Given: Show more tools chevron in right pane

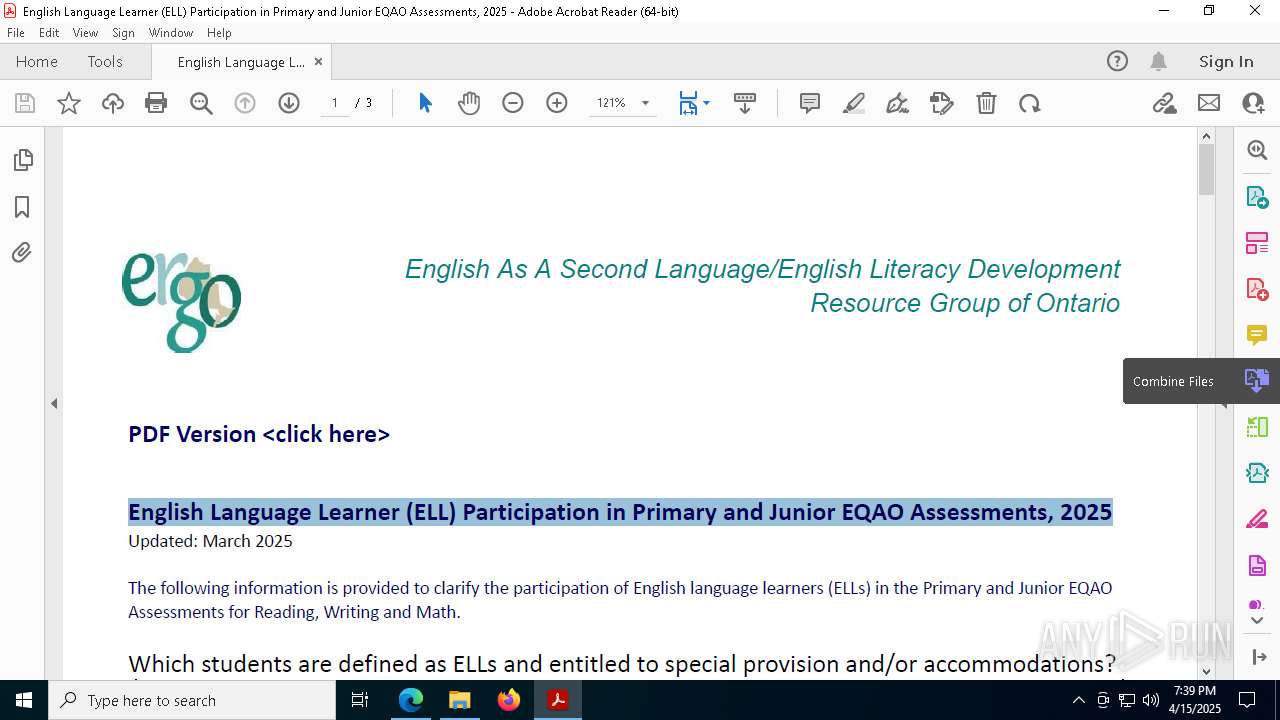Looking at the screenshot, I should [x=1257, y=621].
